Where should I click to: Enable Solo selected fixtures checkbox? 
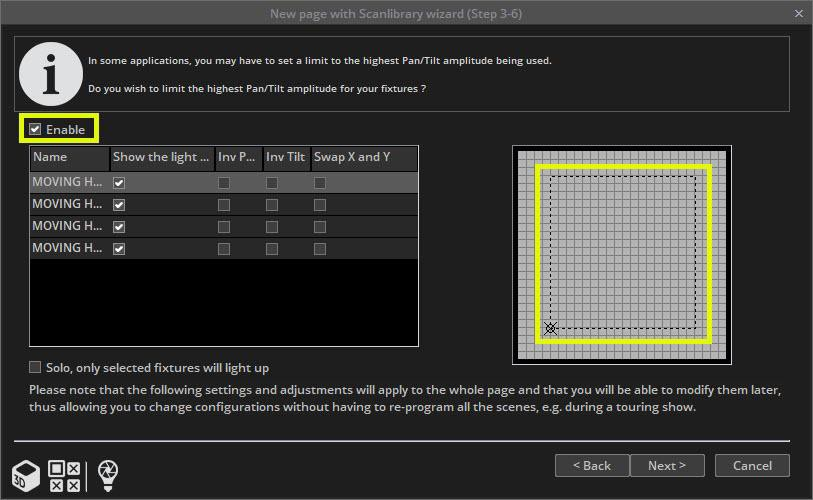pyautogui.click(x=36, y=367)
